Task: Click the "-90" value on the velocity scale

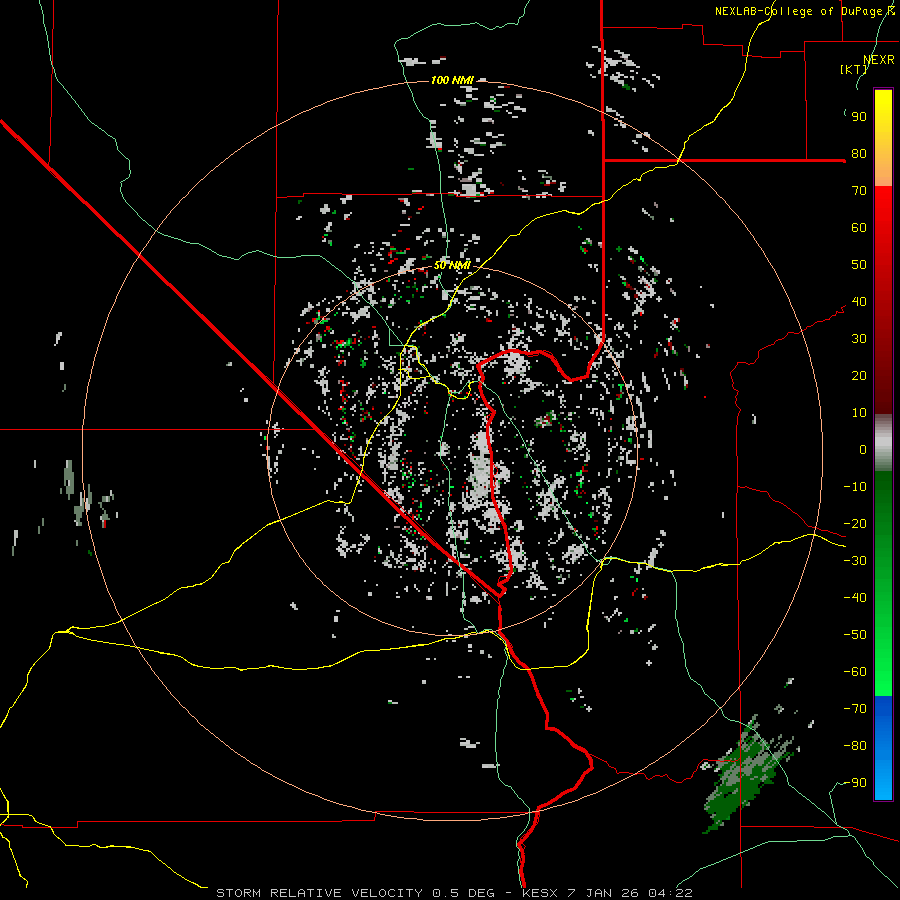Action: pyautogui.click(x=855, y=782)
